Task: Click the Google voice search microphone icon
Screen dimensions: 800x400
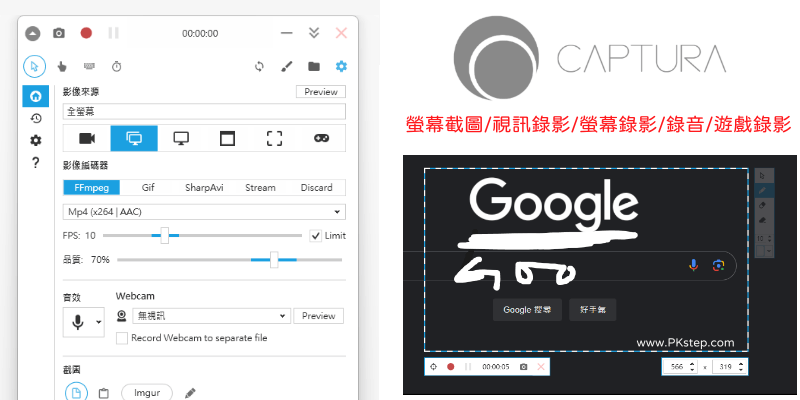Action: [x=693, y=265]
